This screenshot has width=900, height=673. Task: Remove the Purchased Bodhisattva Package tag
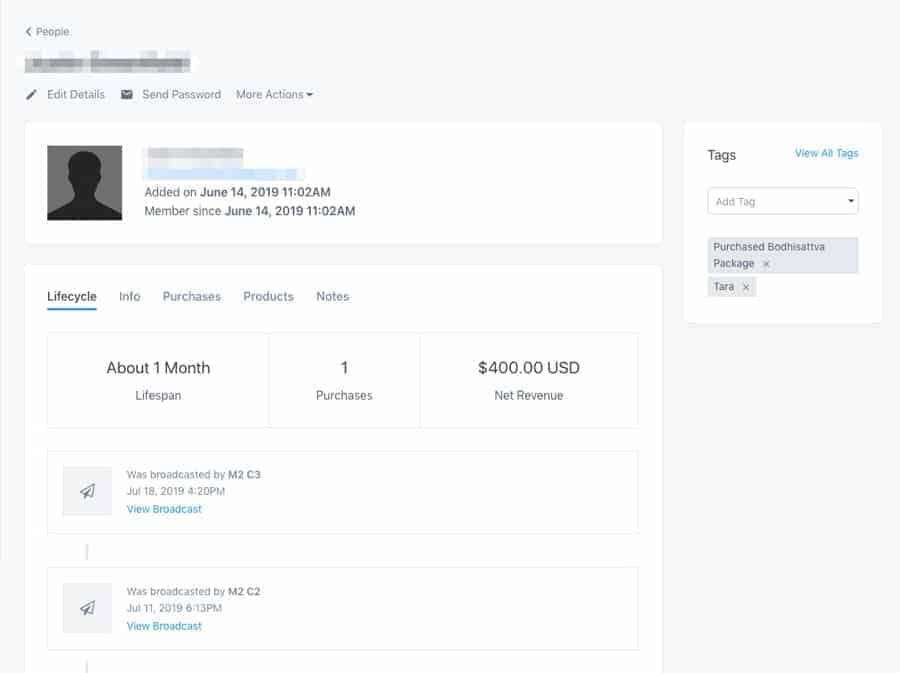click(766, 264)
